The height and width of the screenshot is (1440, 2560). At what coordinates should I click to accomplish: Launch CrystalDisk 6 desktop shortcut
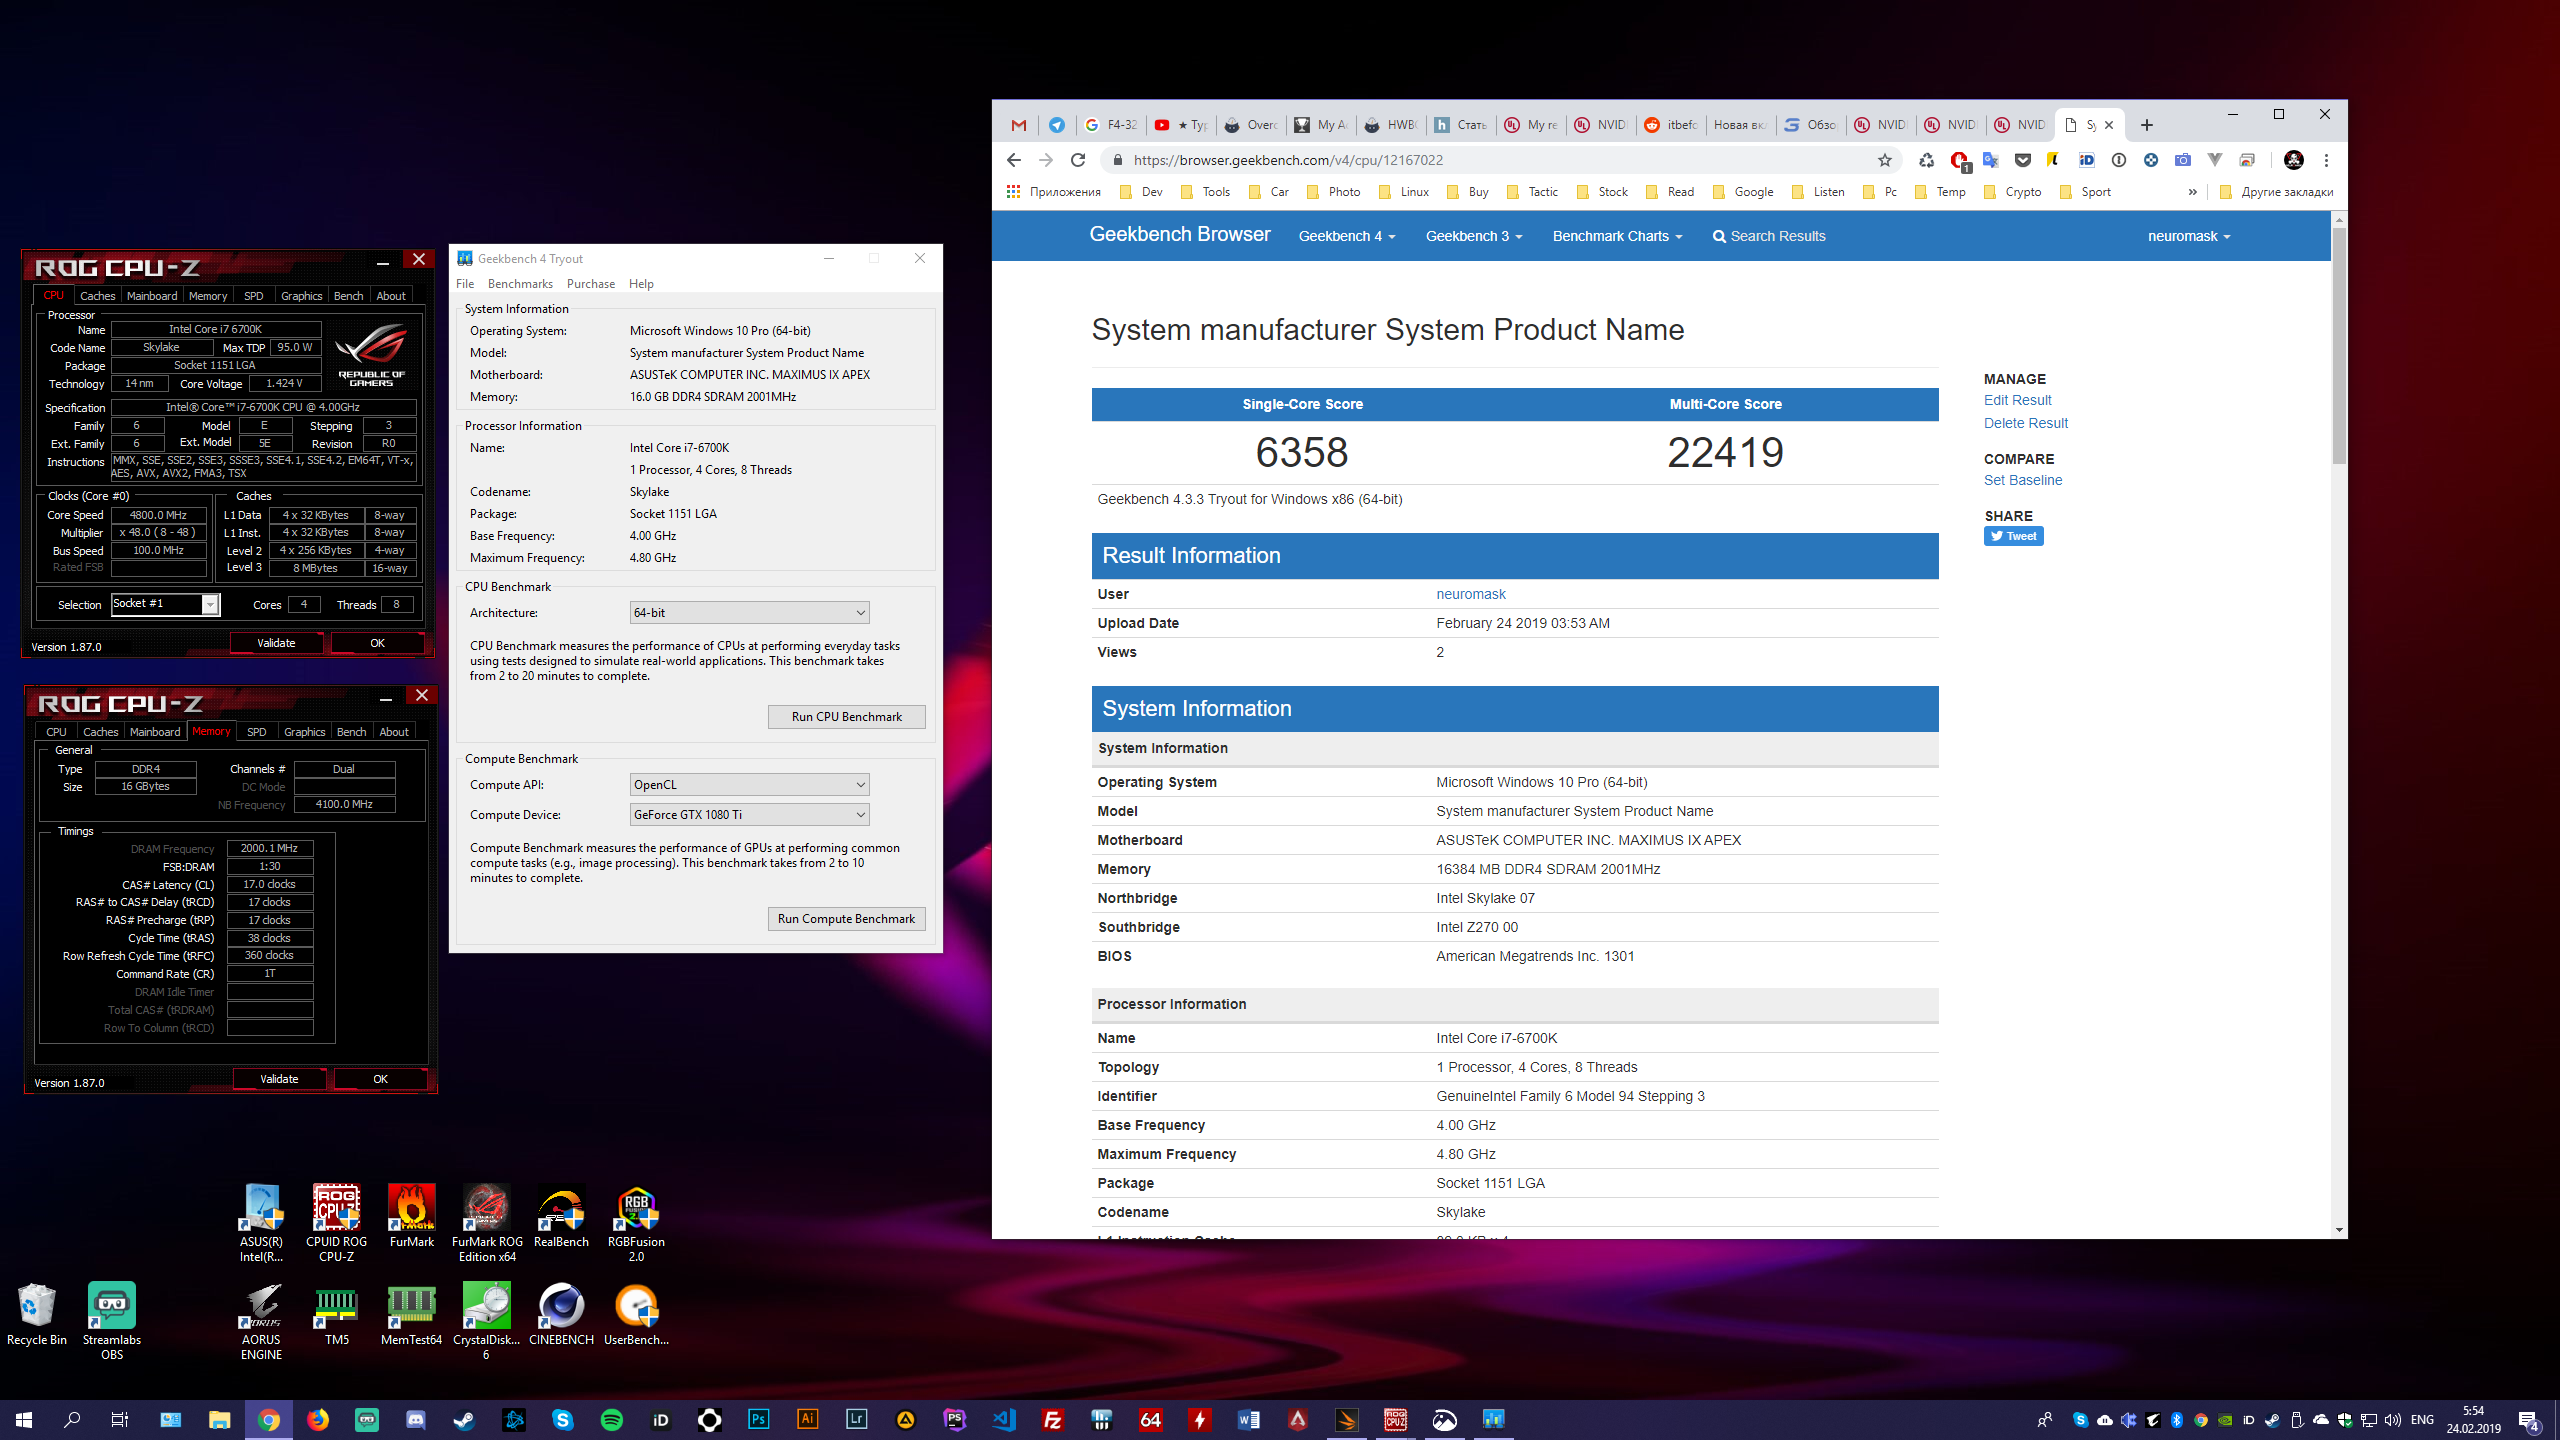[487, 1320]
